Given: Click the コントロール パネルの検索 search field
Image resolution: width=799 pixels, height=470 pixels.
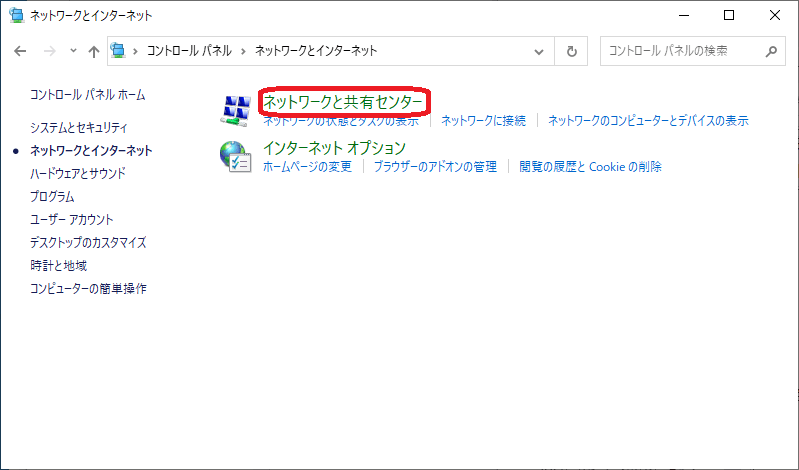Looking at the screenshot, I should pyautogui.click(x=680, y=50).
